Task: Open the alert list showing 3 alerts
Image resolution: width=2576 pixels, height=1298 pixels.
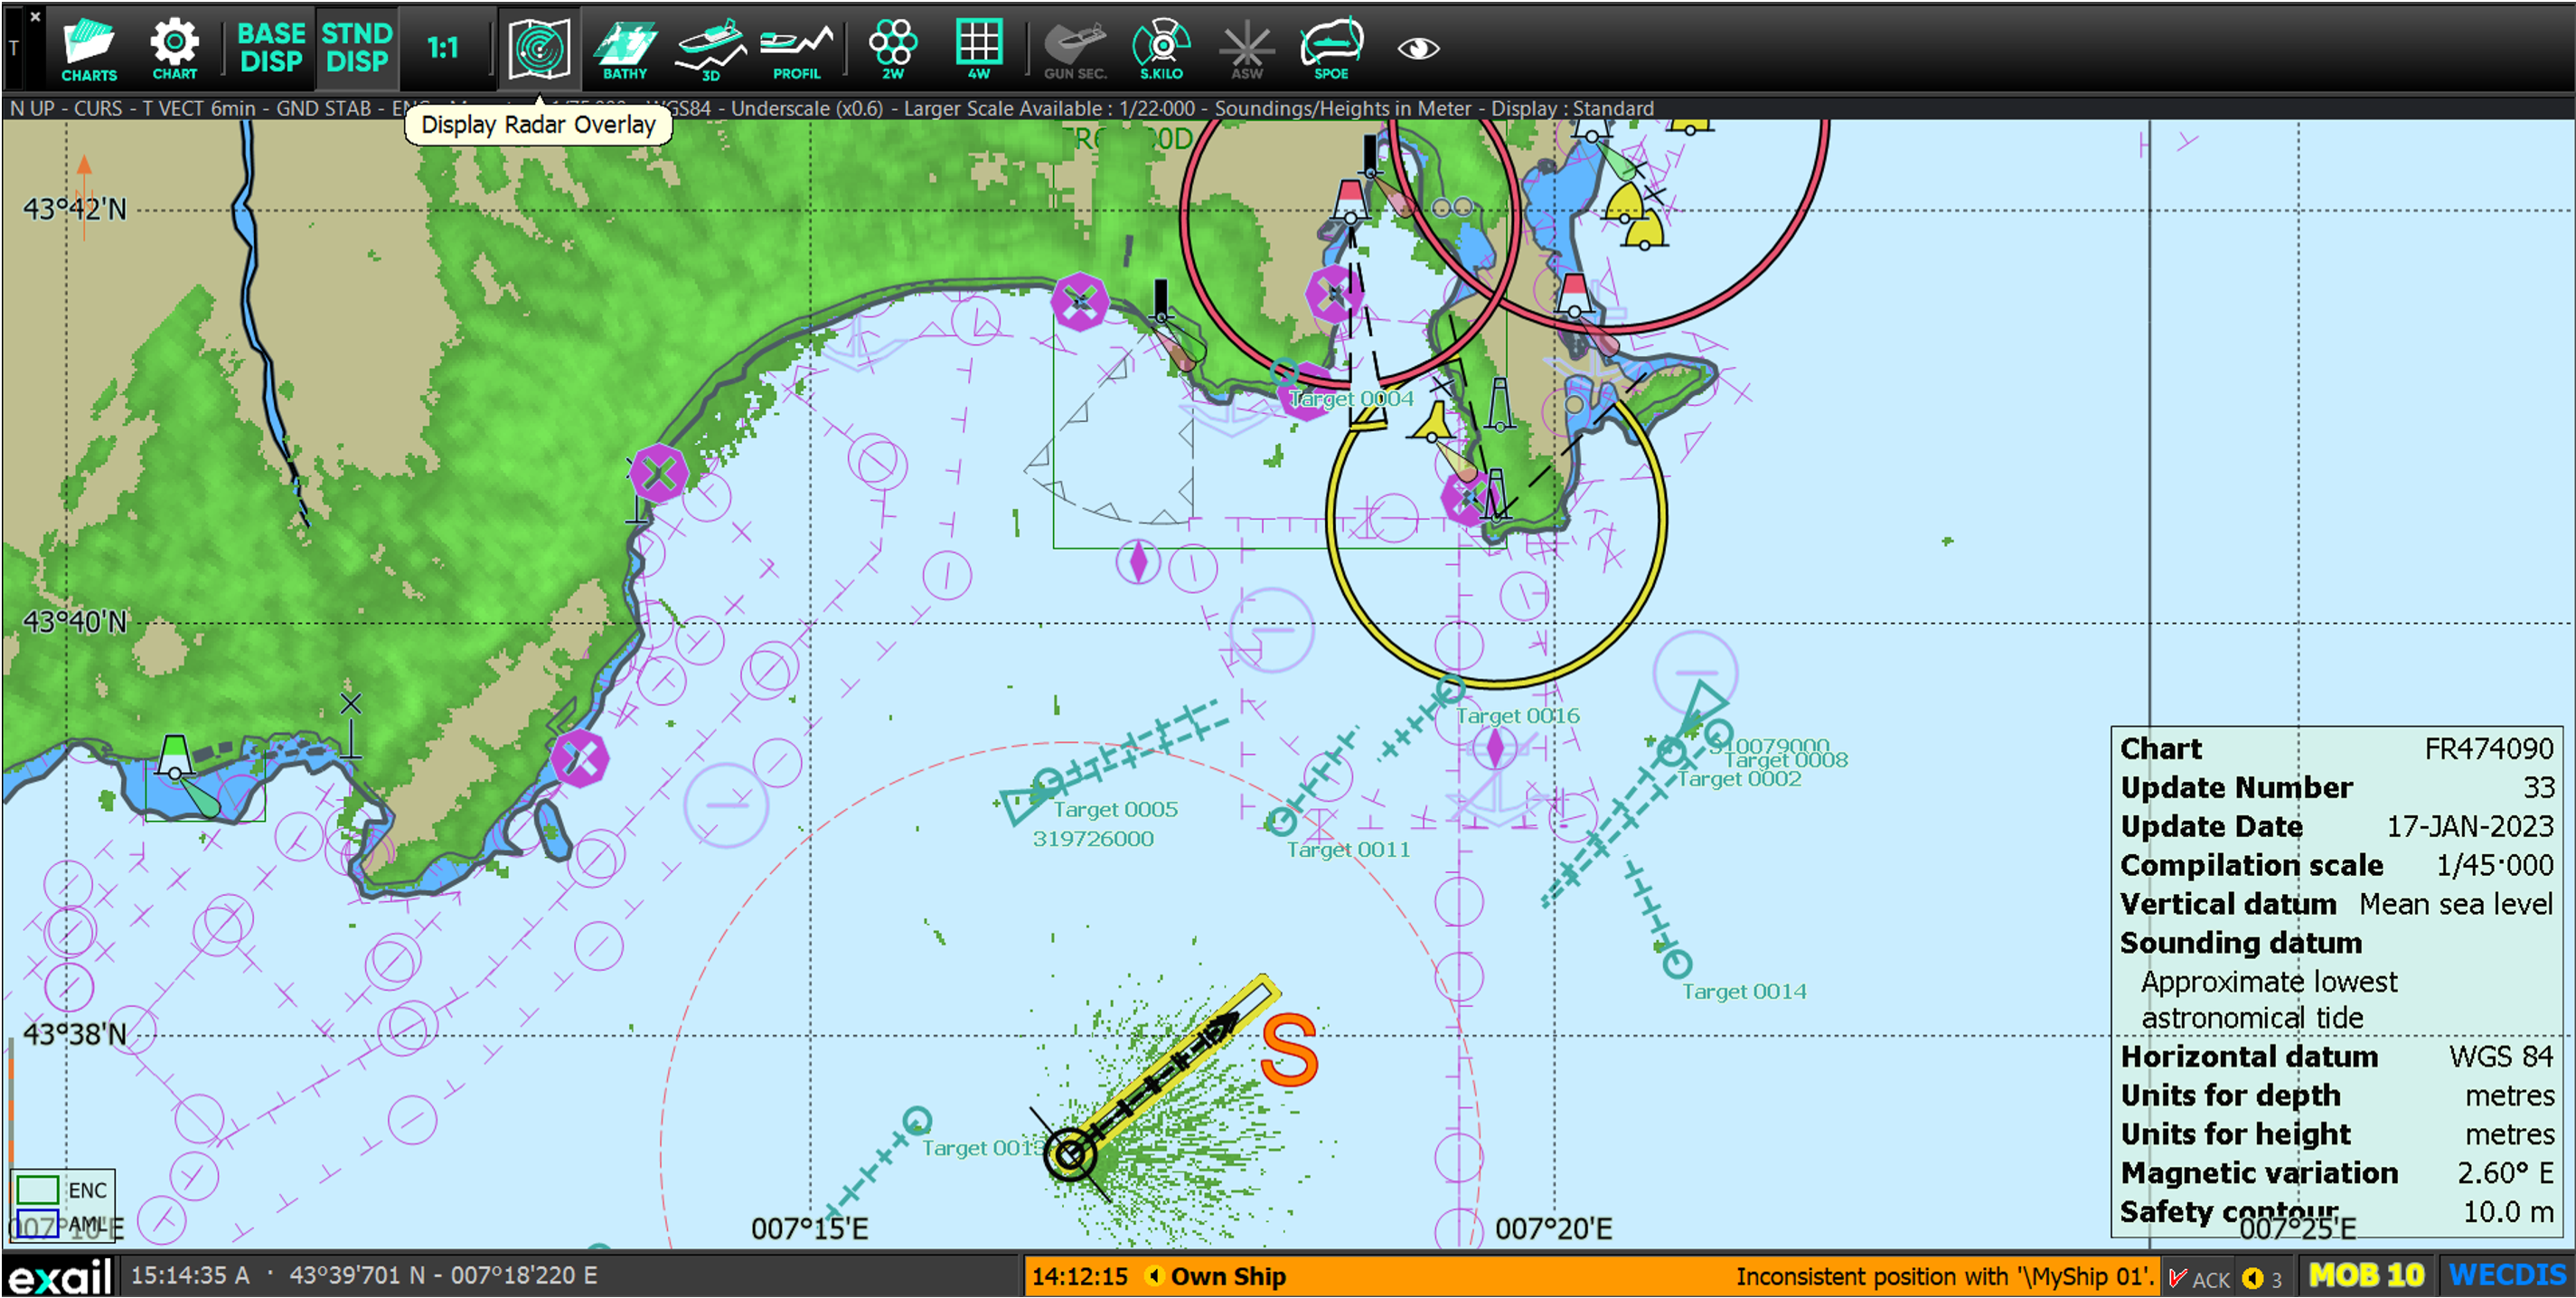Action: point(2264,1278)
